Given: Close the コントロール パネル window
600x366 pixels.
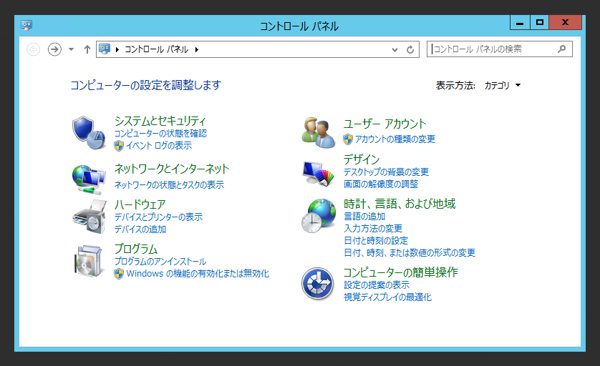Looking at the screenshot, I should pyautogui.click(x=565, y=22).
